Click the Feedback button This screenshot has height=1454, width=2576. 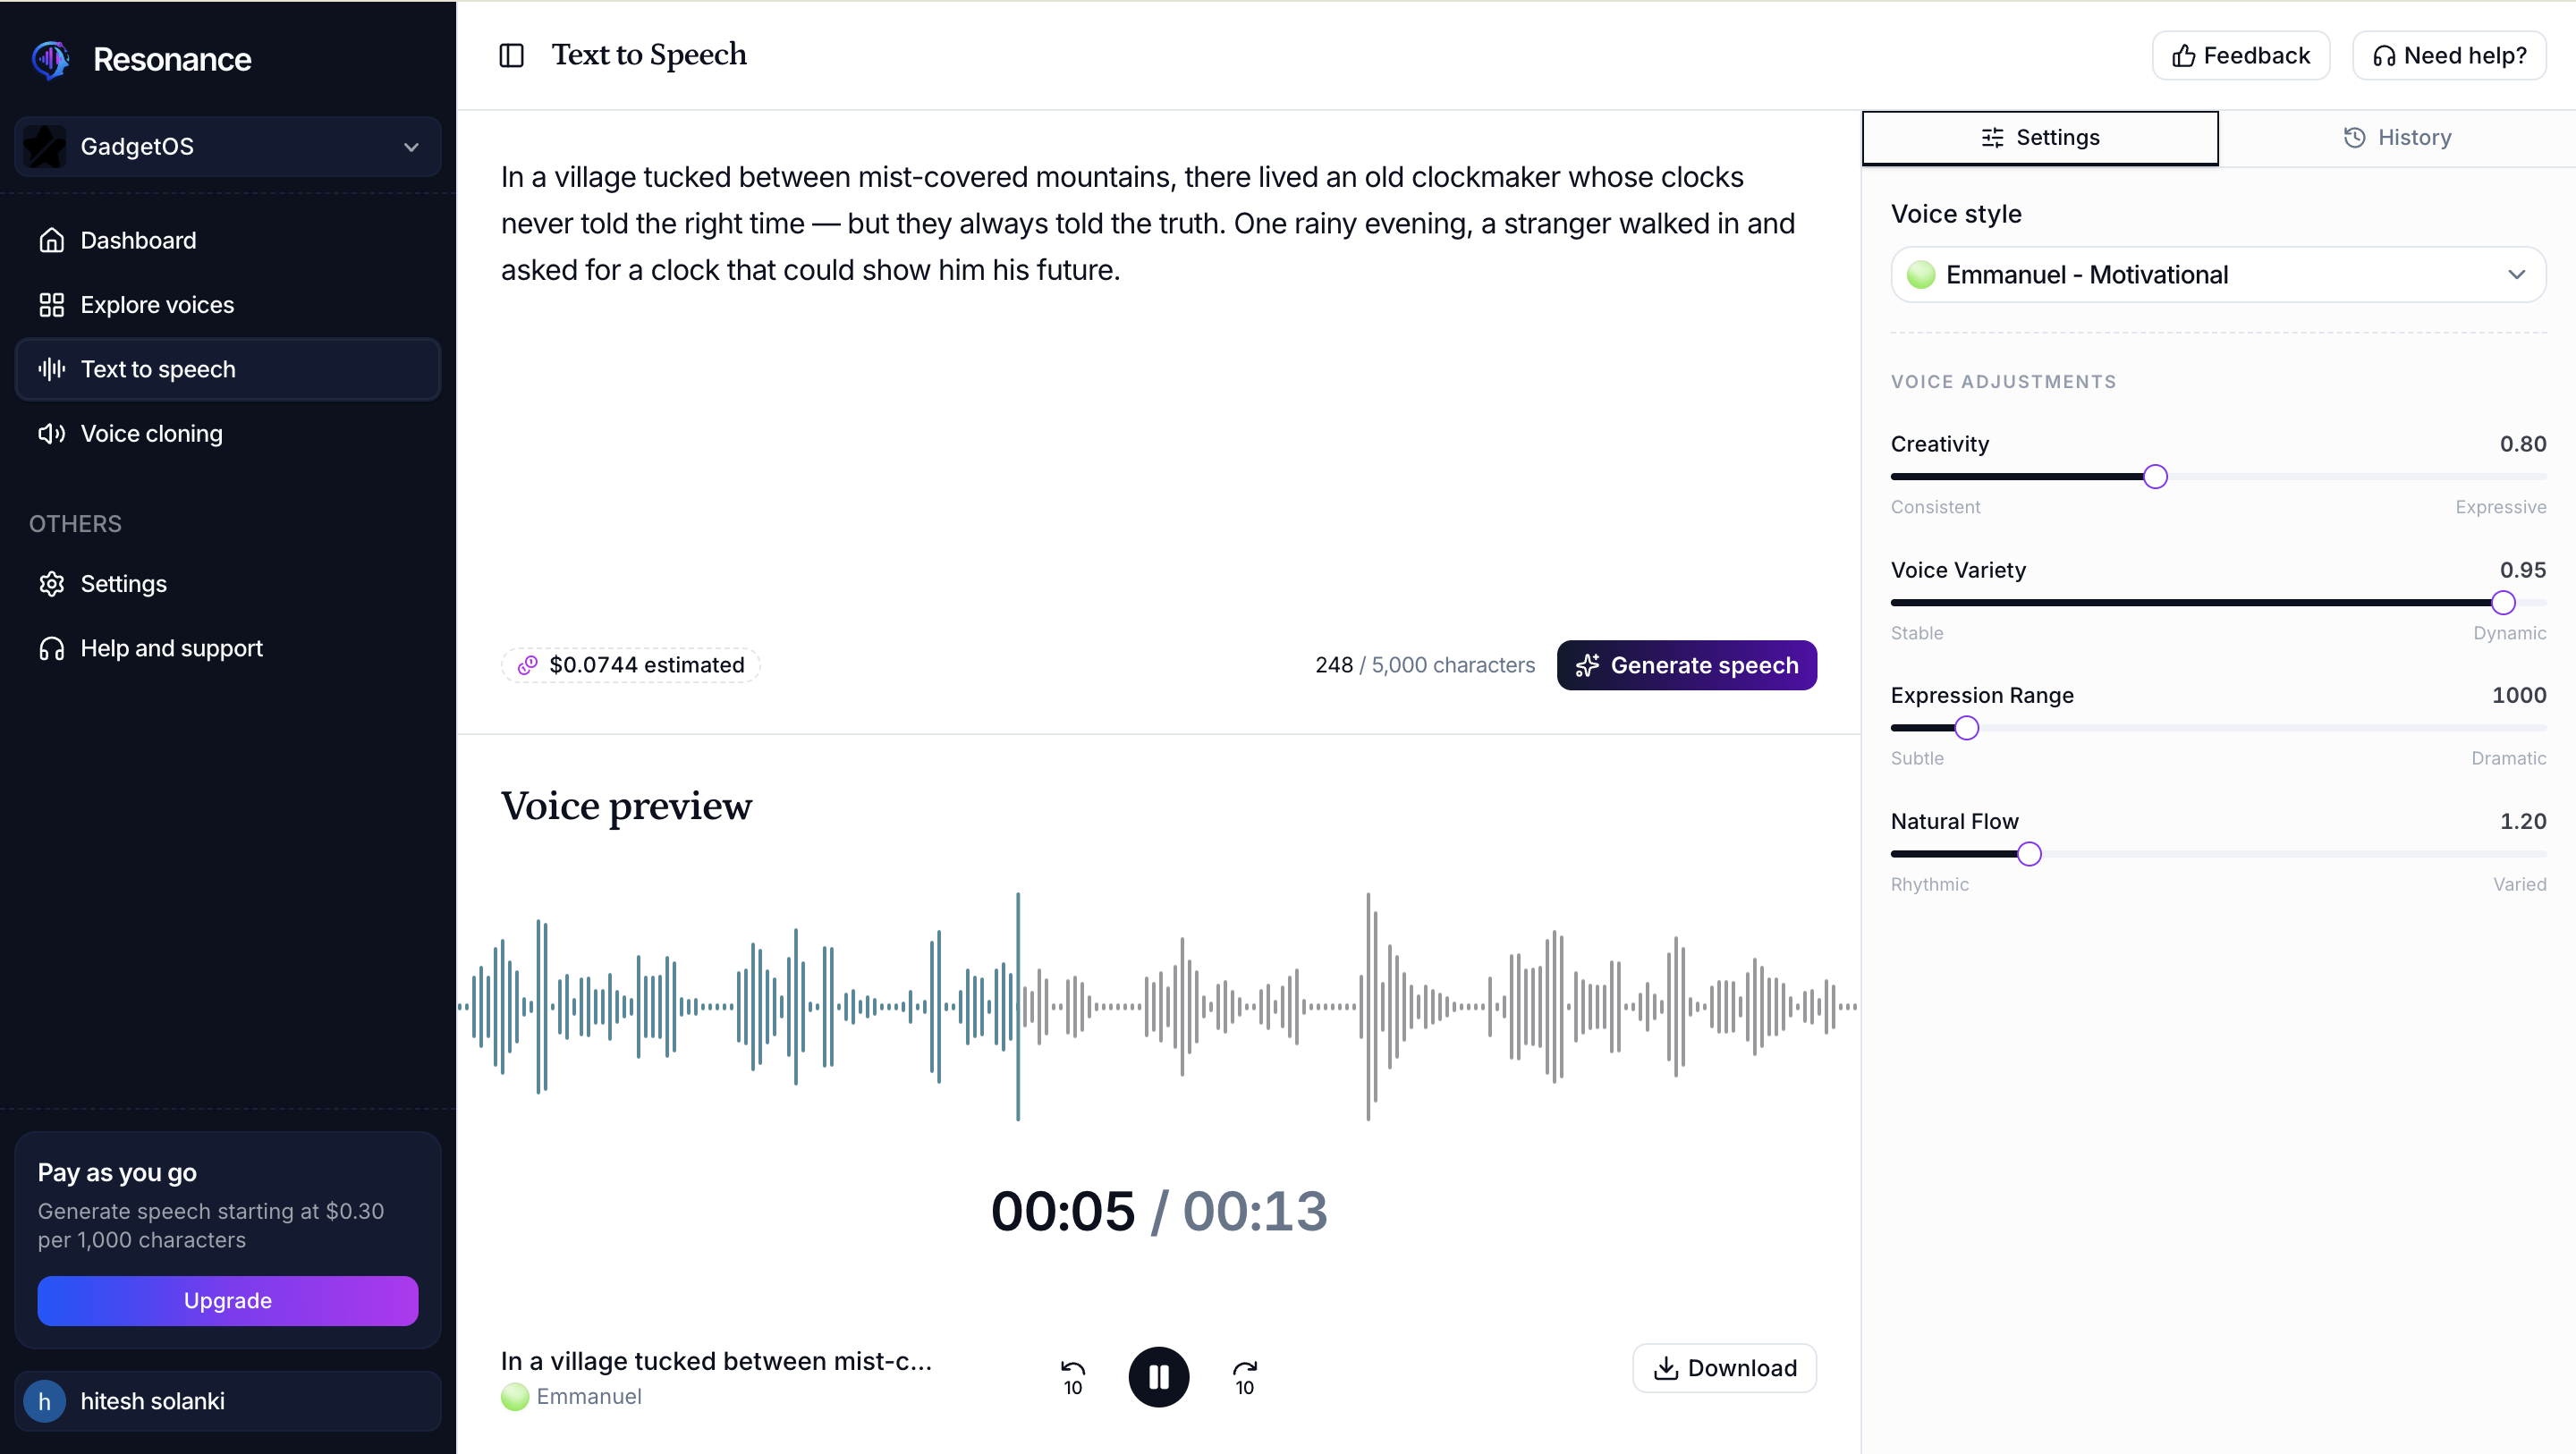pos(2240,56)
